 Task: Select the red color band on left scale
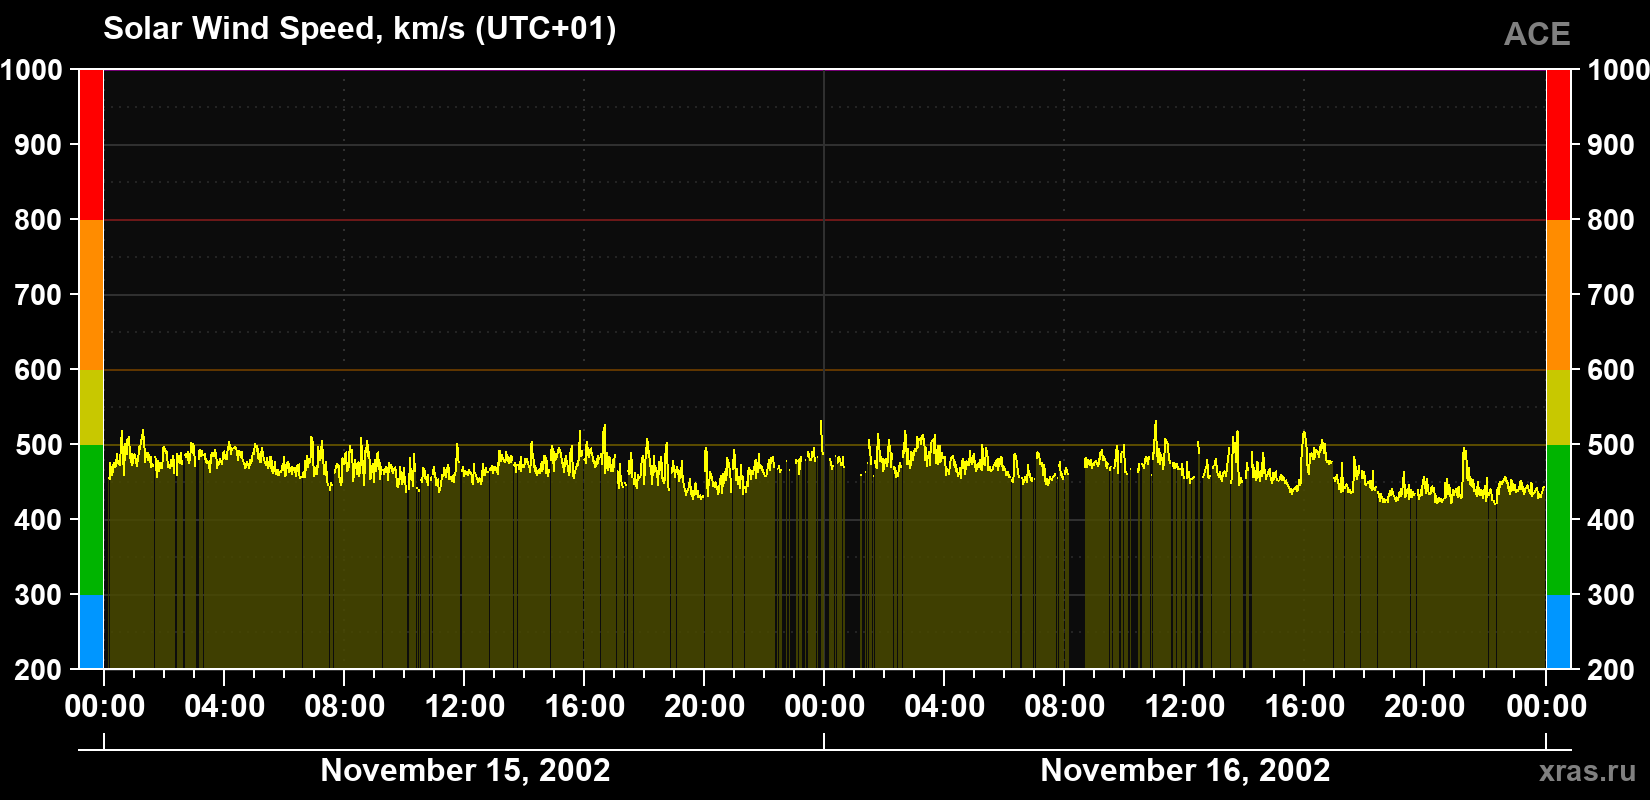[91, 145]
